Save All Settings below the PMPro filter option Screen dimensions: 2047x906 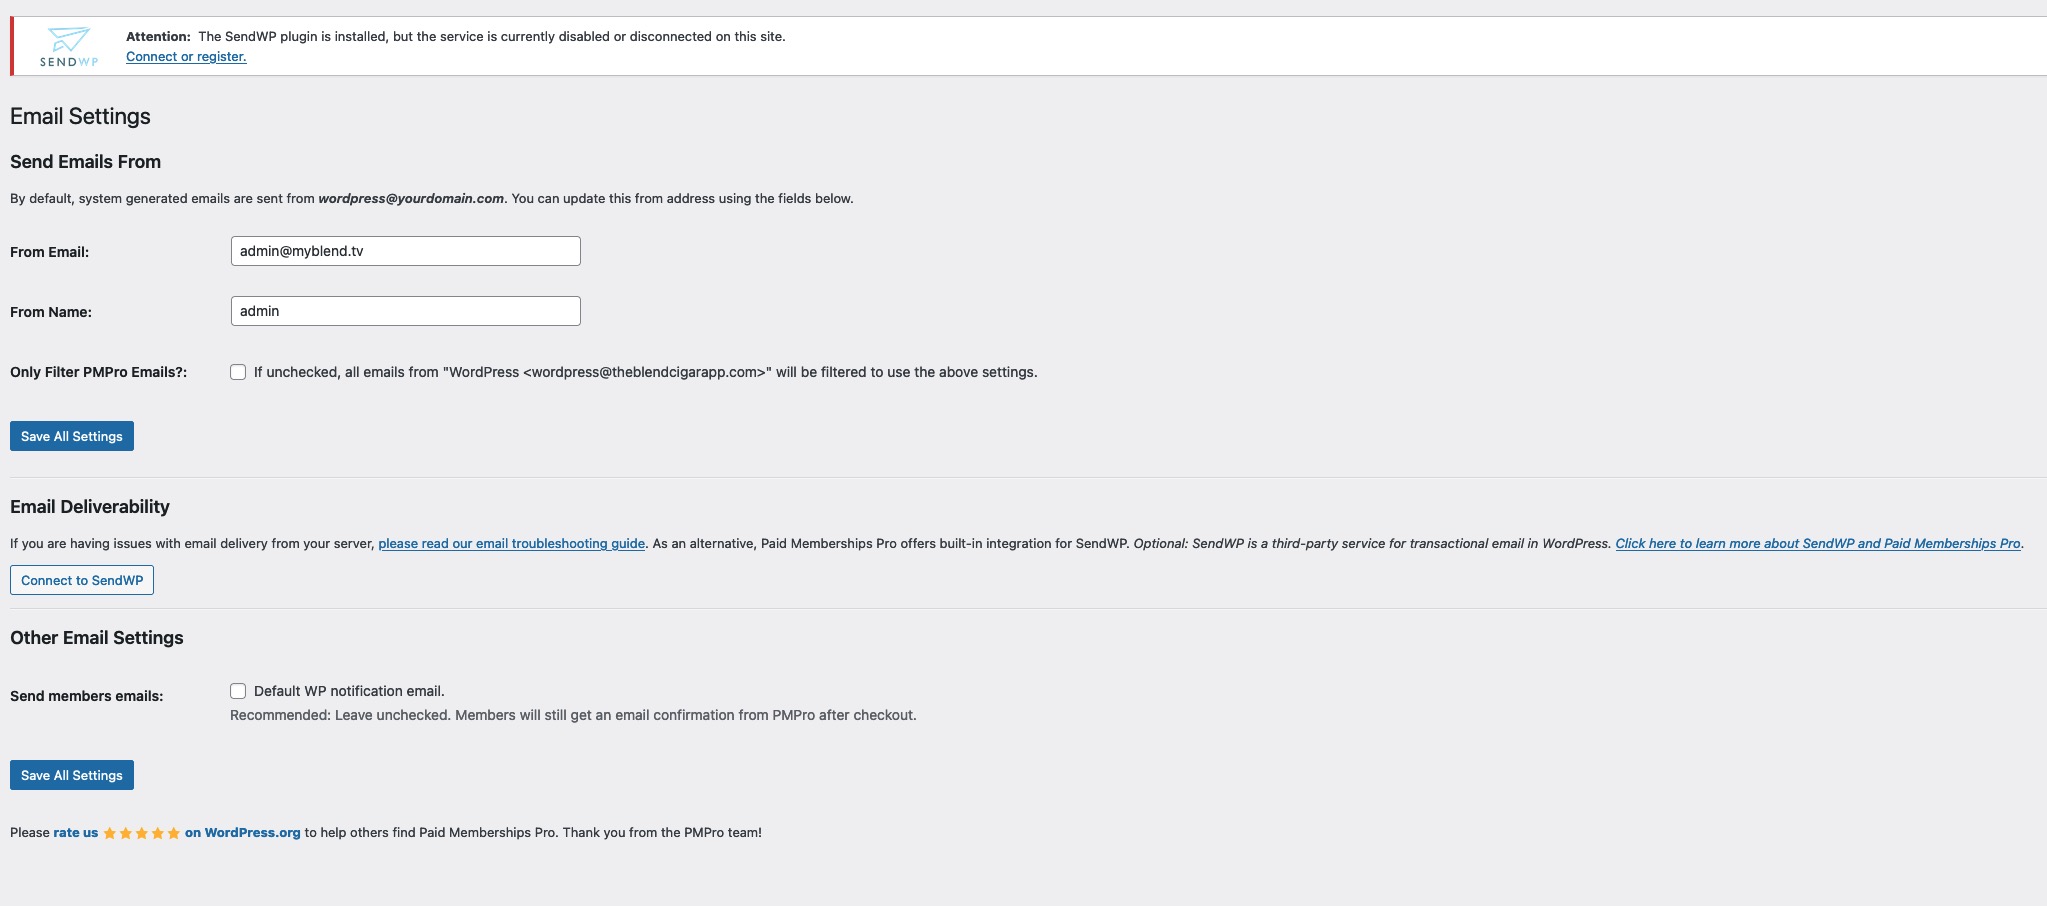pos(72,436)
